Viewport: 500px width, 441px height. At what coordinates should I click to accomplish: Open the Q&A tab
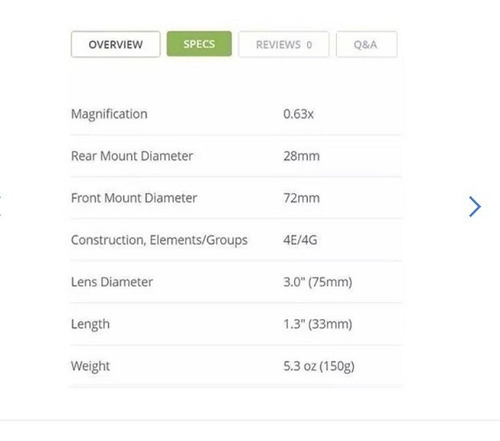(367, 44)
